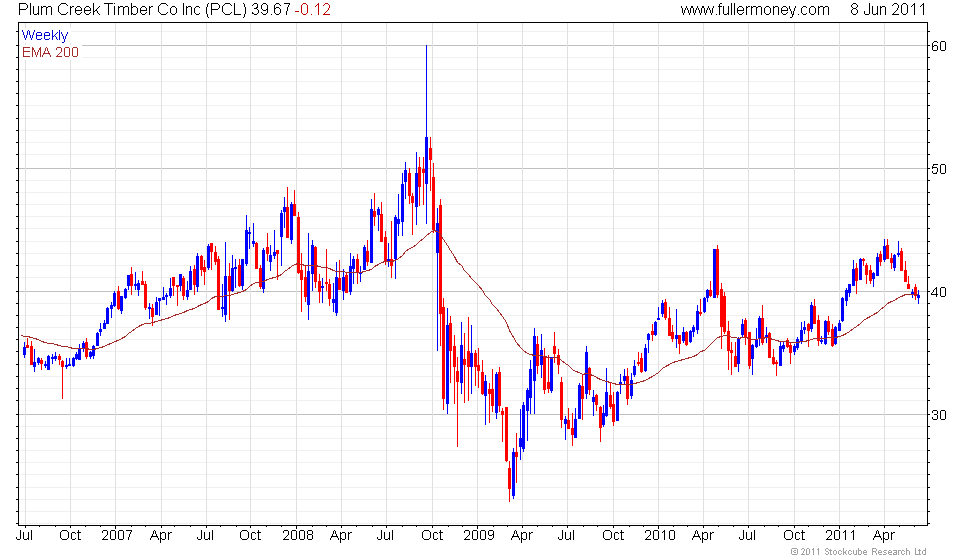The width and height of the screenshot is (980, 560).
Task: Click the 2007 year label on time axis
Action: coord(117,536)
